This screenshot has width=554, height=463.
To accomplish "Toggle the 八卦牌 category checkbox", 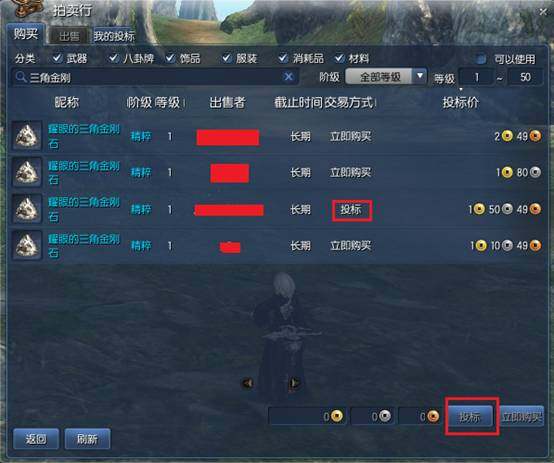I will [x=113, y=58].
